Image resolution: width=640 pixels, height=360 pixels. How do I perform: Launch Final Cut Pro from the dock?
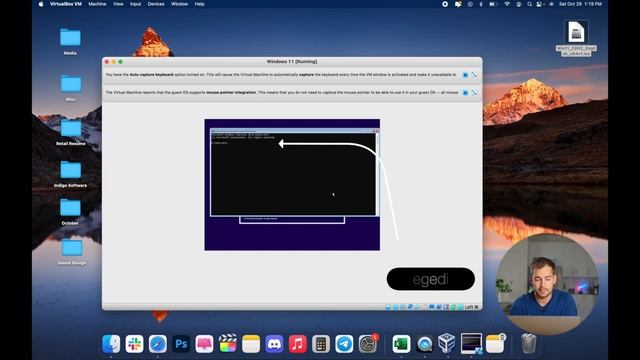pyautogui.click(x=227, y=344)
